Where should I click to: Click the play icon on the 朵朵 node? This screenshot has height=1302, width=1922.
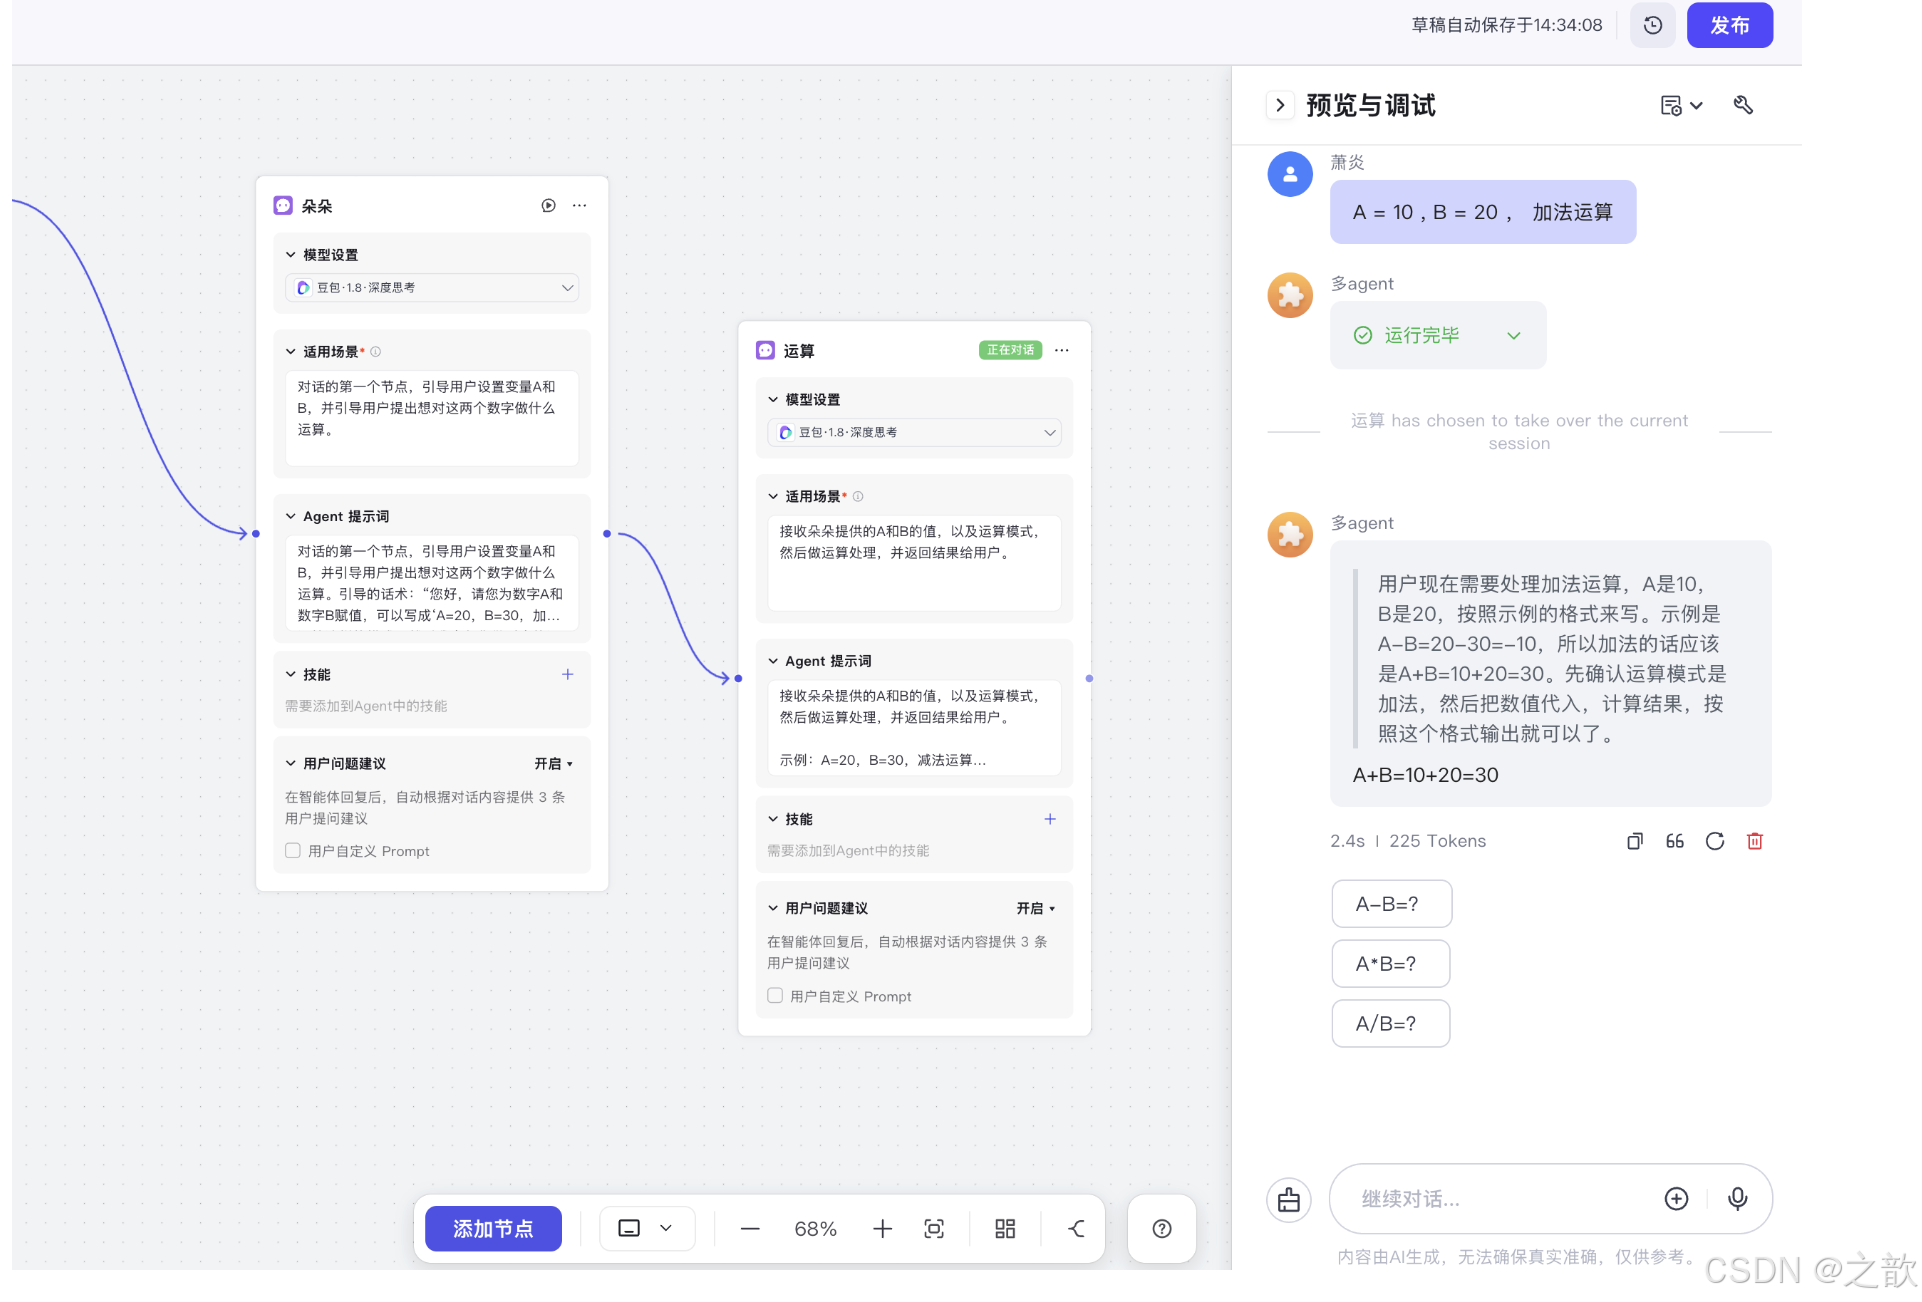(x=548, y=205)
